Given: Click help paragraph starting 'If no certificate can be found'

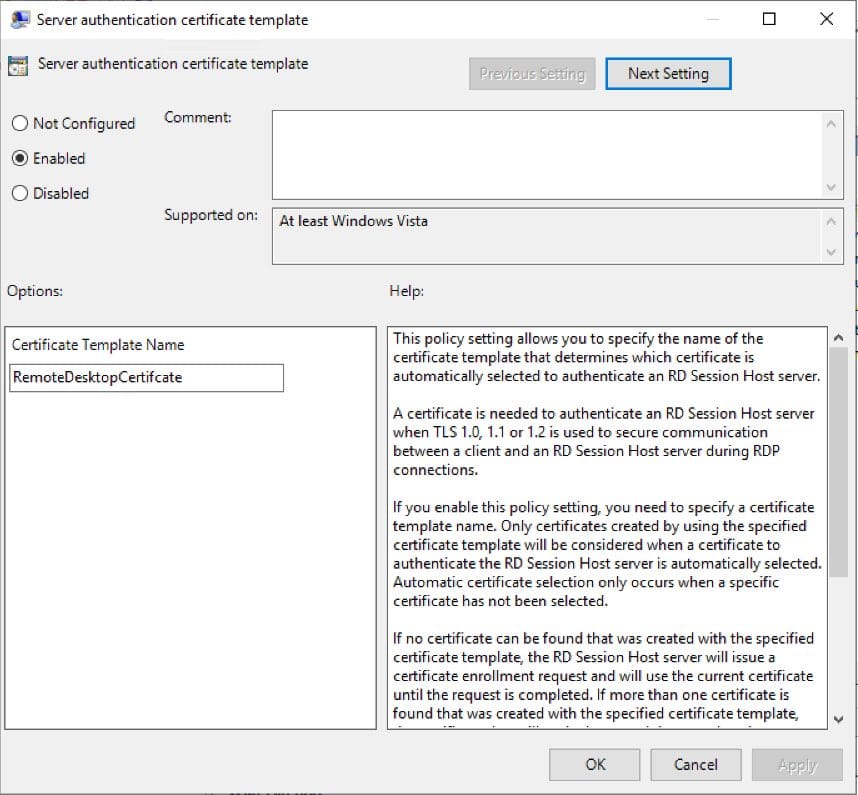Looking at the screenshot, I should click(603, 676).
